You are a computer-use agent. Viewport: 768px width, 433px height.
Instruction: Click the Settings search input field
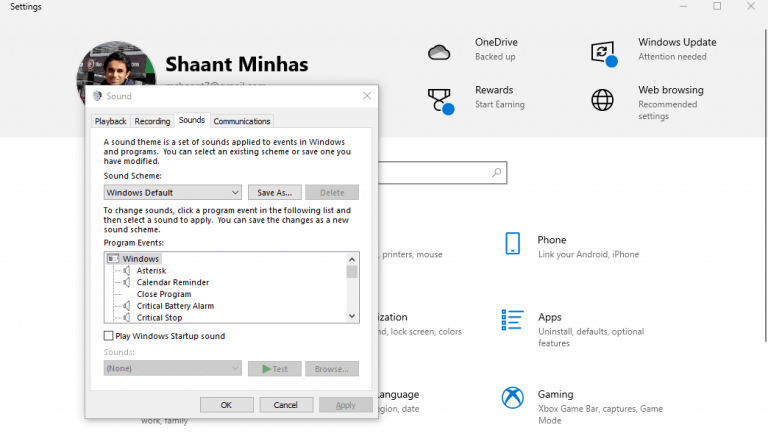(x=442, y=172)
